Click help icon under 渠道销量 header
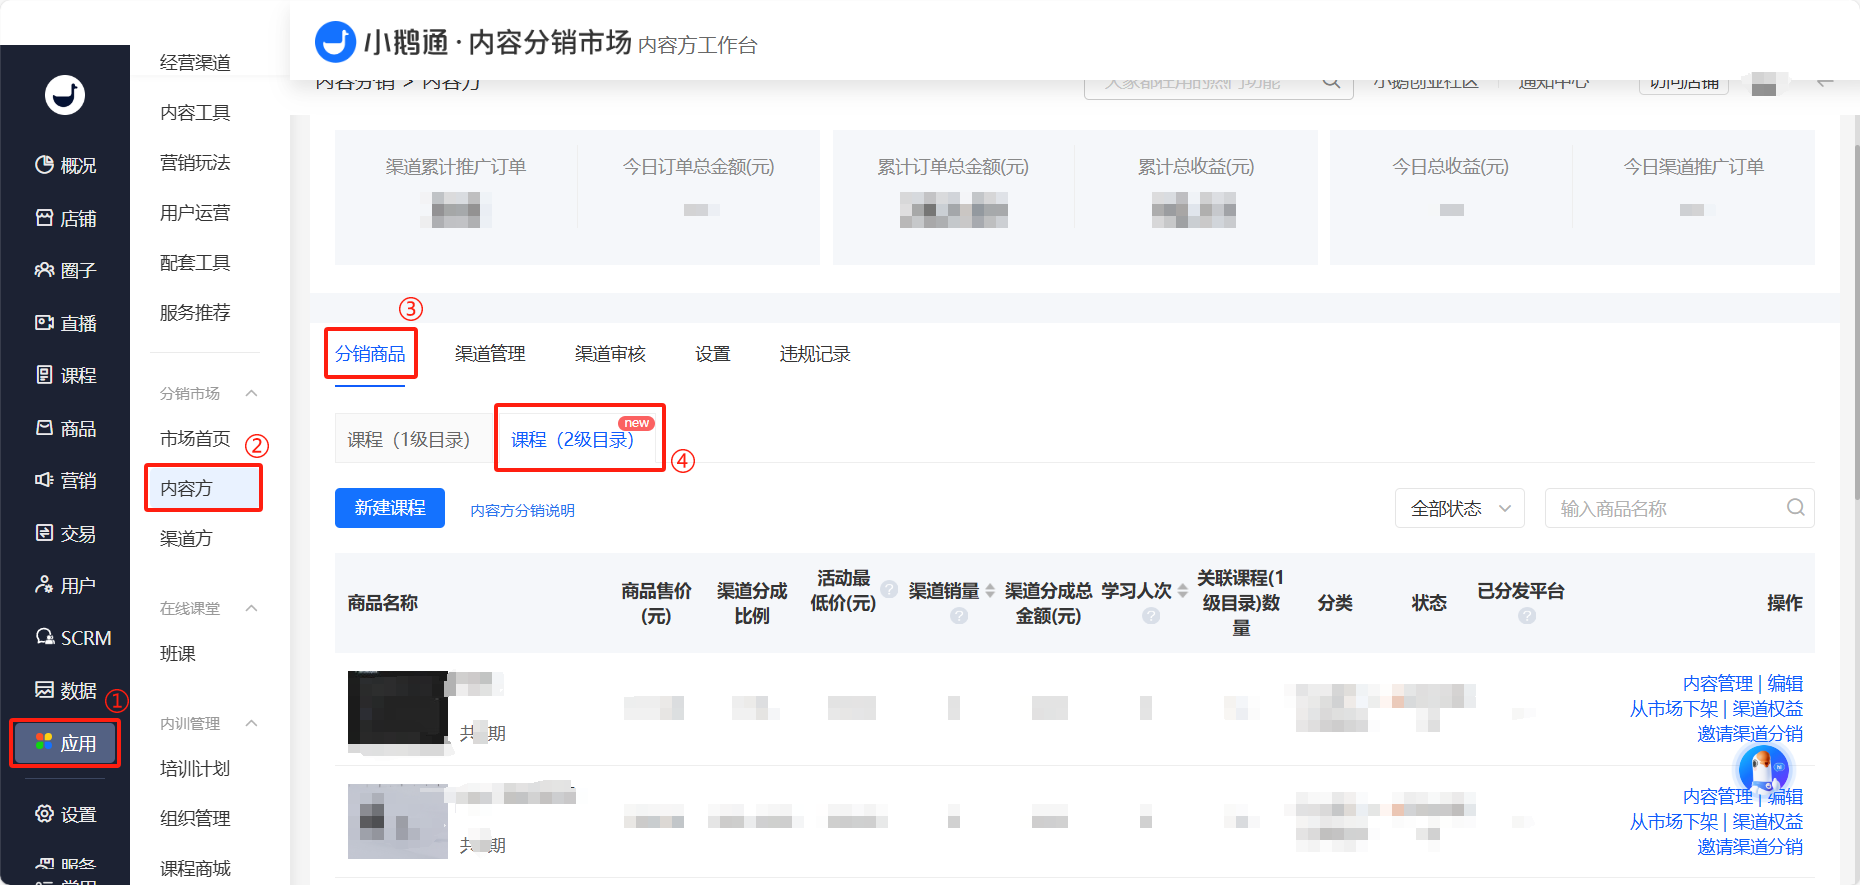 [959, 616]
